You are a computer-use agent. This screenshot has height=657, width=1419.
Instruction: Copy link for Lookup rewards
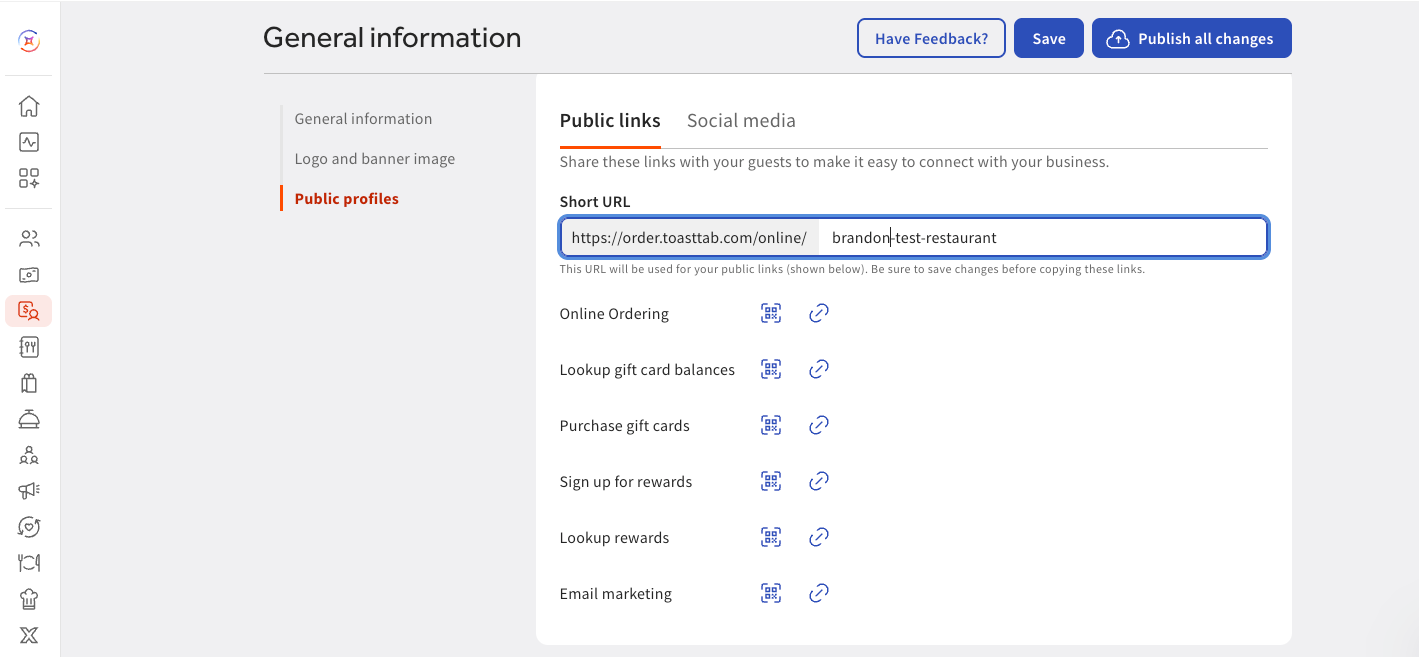click(x=819, y=537)
